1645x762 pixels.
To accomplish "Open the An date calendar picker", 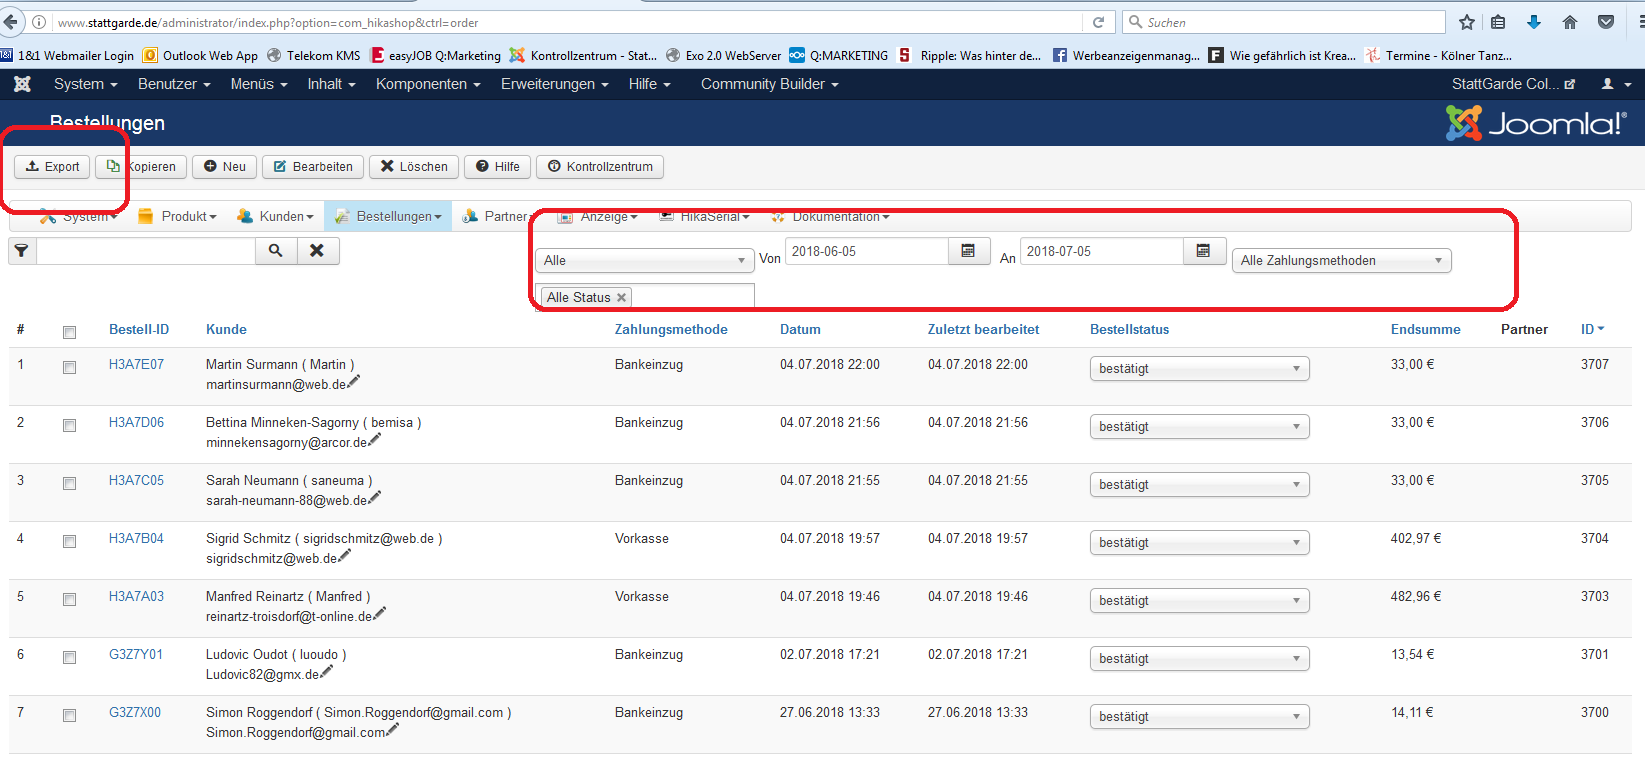I will (1203, 251).
